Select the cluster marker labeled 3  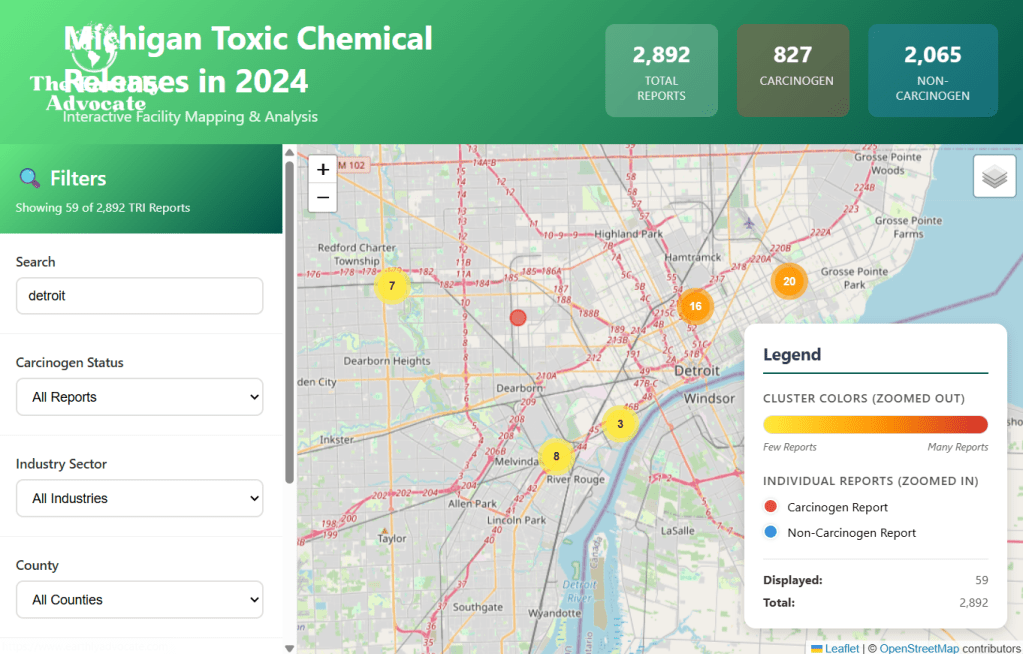pos(620,424)
